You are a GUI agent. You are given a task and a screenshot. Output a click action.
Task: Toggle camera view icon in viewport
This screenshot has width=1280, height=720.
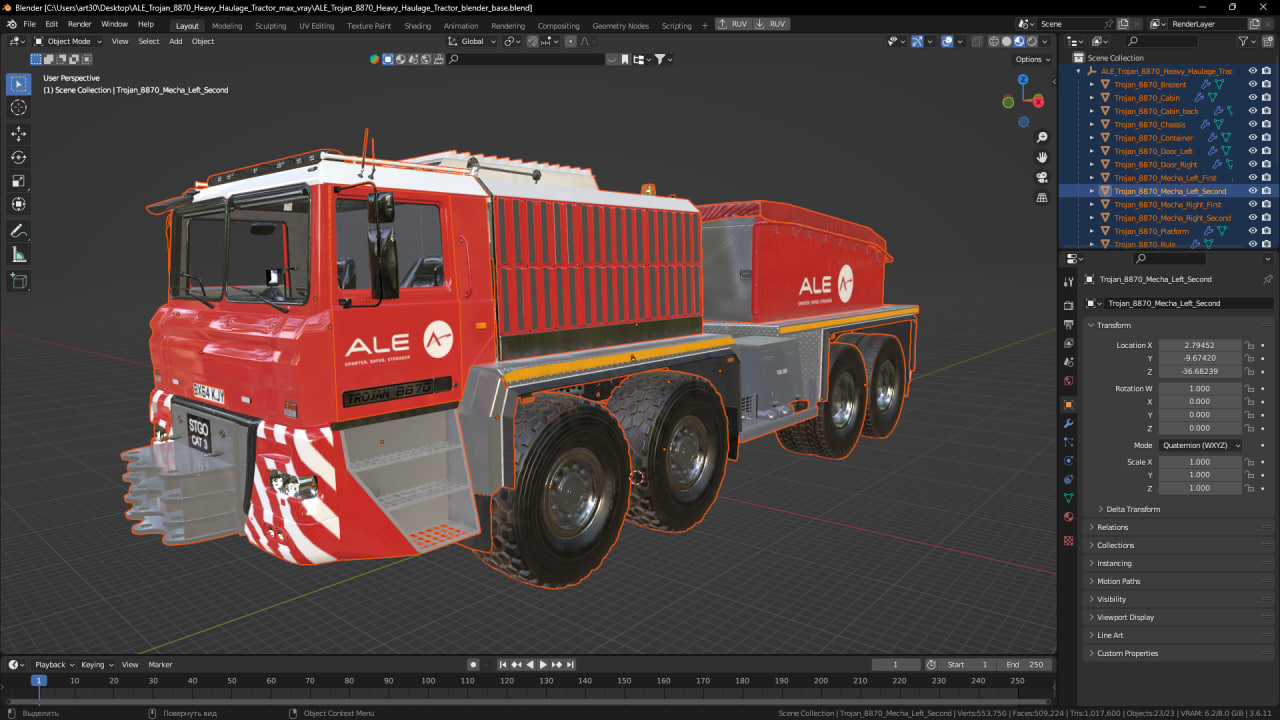point(1042,177)
